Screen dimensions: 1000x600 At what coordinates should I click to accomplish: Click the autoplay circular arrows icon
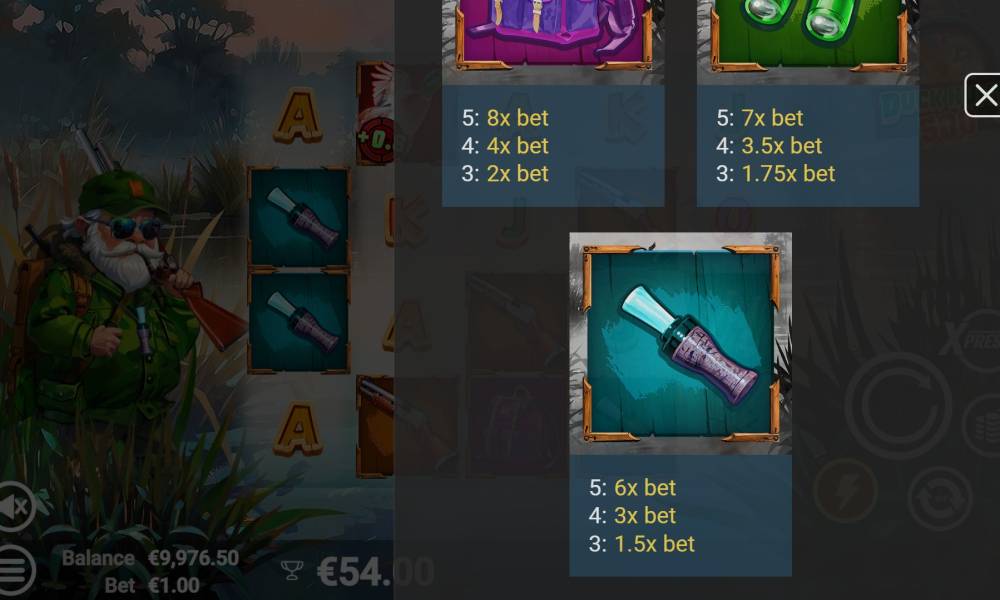coord(939,498)
